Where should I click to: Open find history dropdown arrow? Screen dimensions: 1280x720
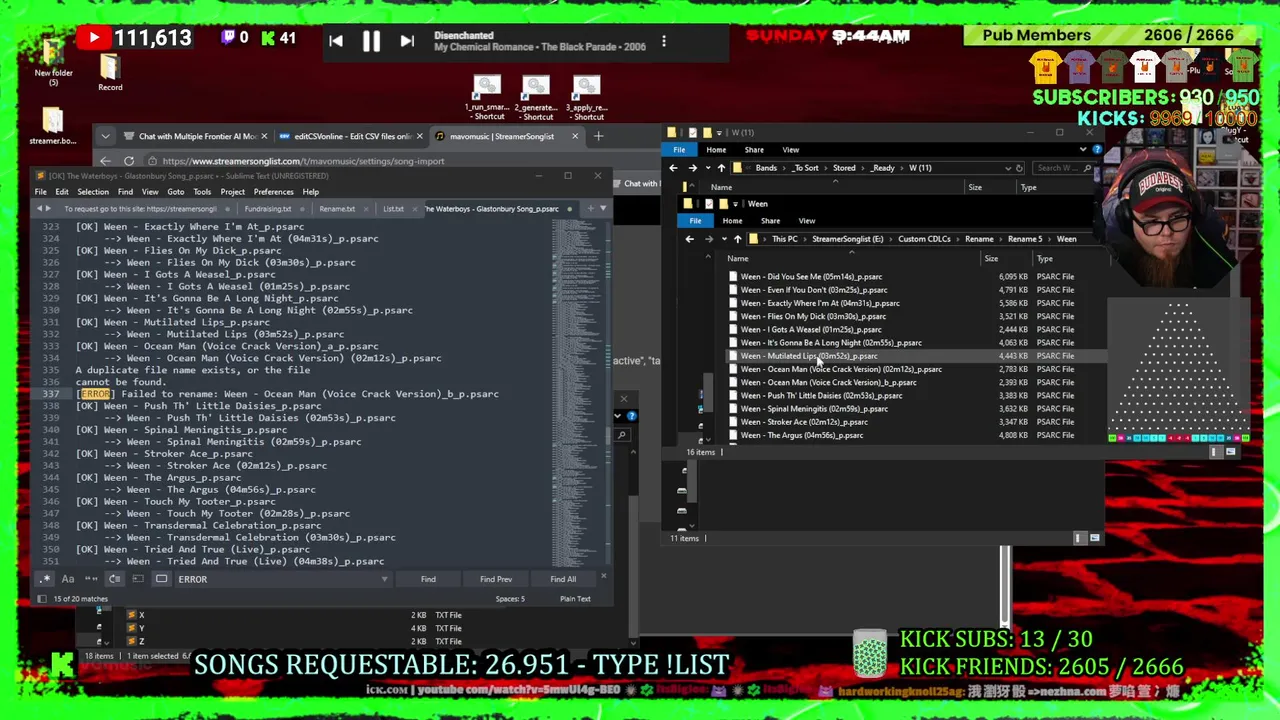point(384,579)
